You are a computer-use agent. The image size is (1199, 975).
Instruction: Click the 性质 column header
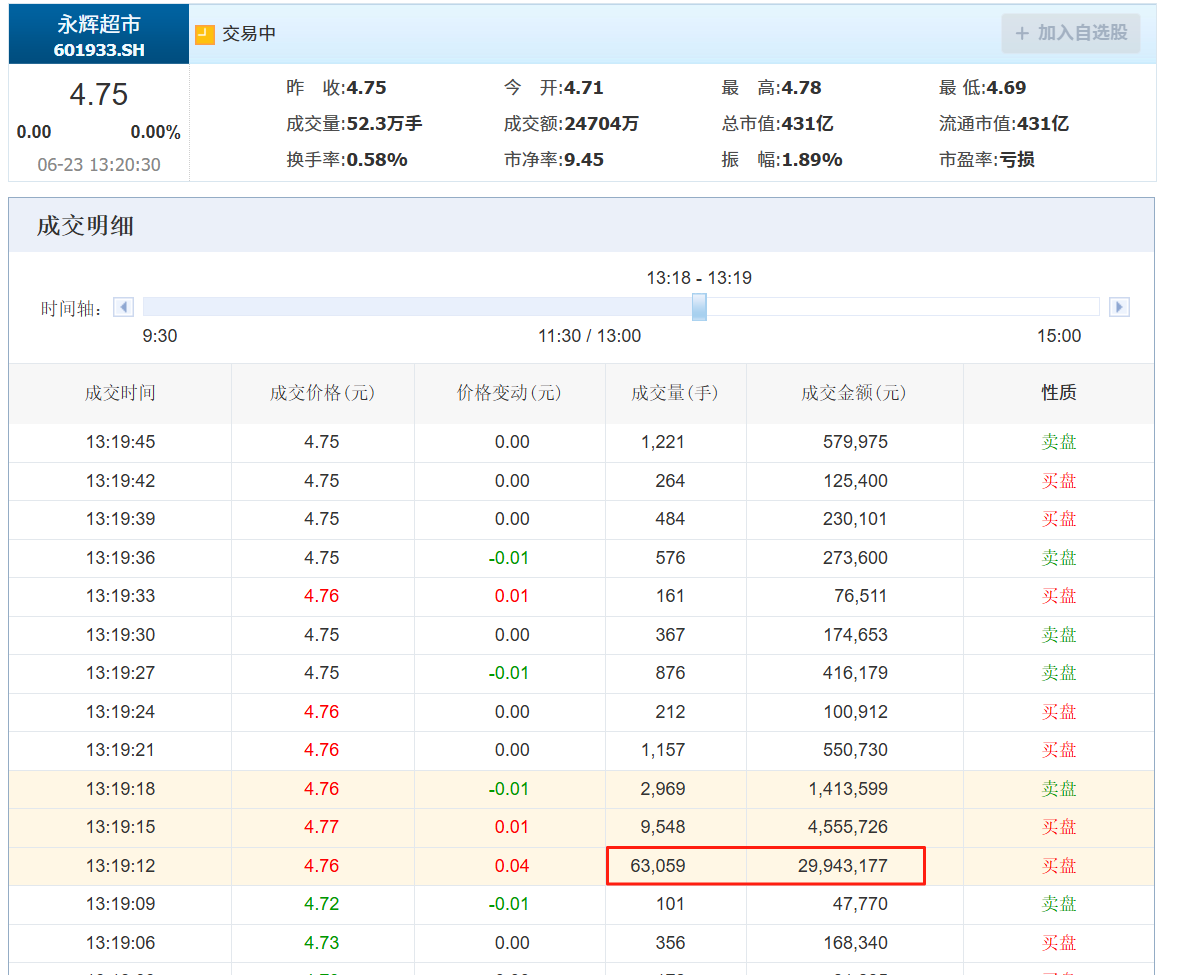coord(1059,393)
